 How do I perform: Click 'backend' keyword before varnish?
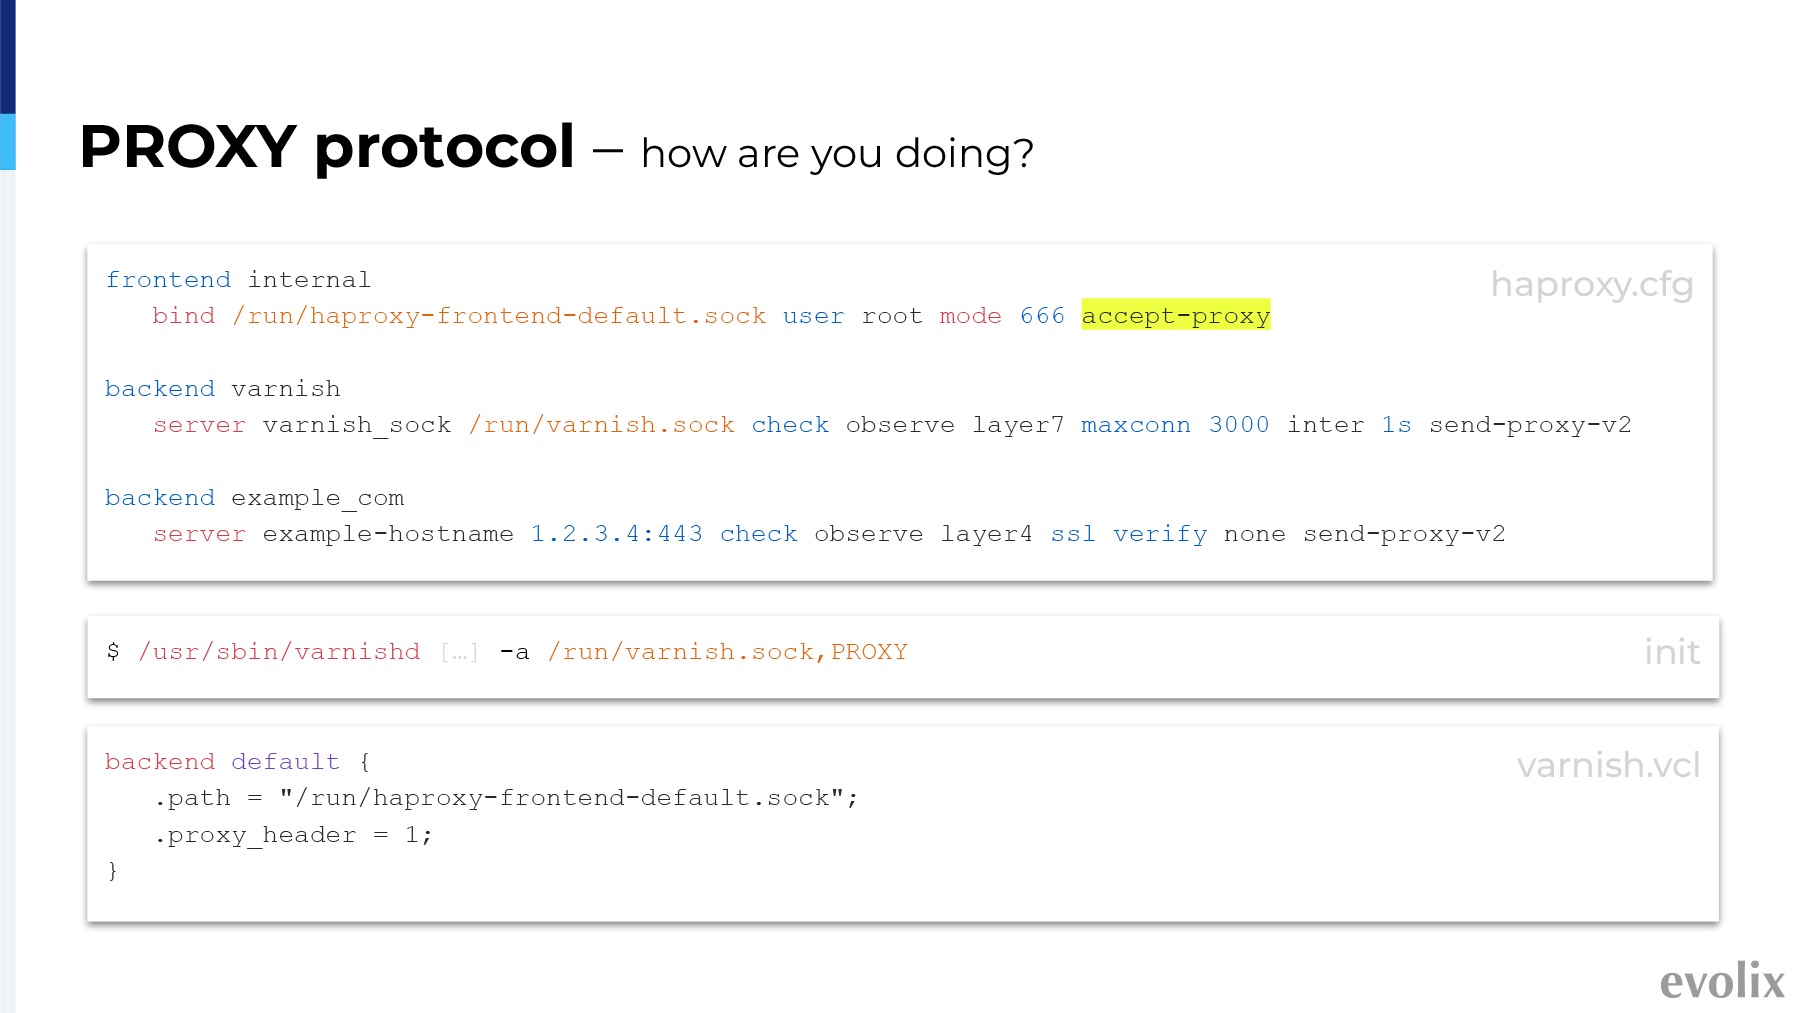click(x=160, y=389)
